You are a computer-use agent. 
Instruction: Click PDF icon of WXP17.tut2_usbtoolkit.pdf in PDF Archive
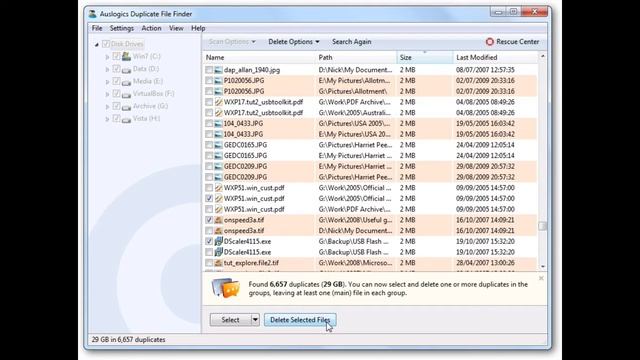(218, 102)
